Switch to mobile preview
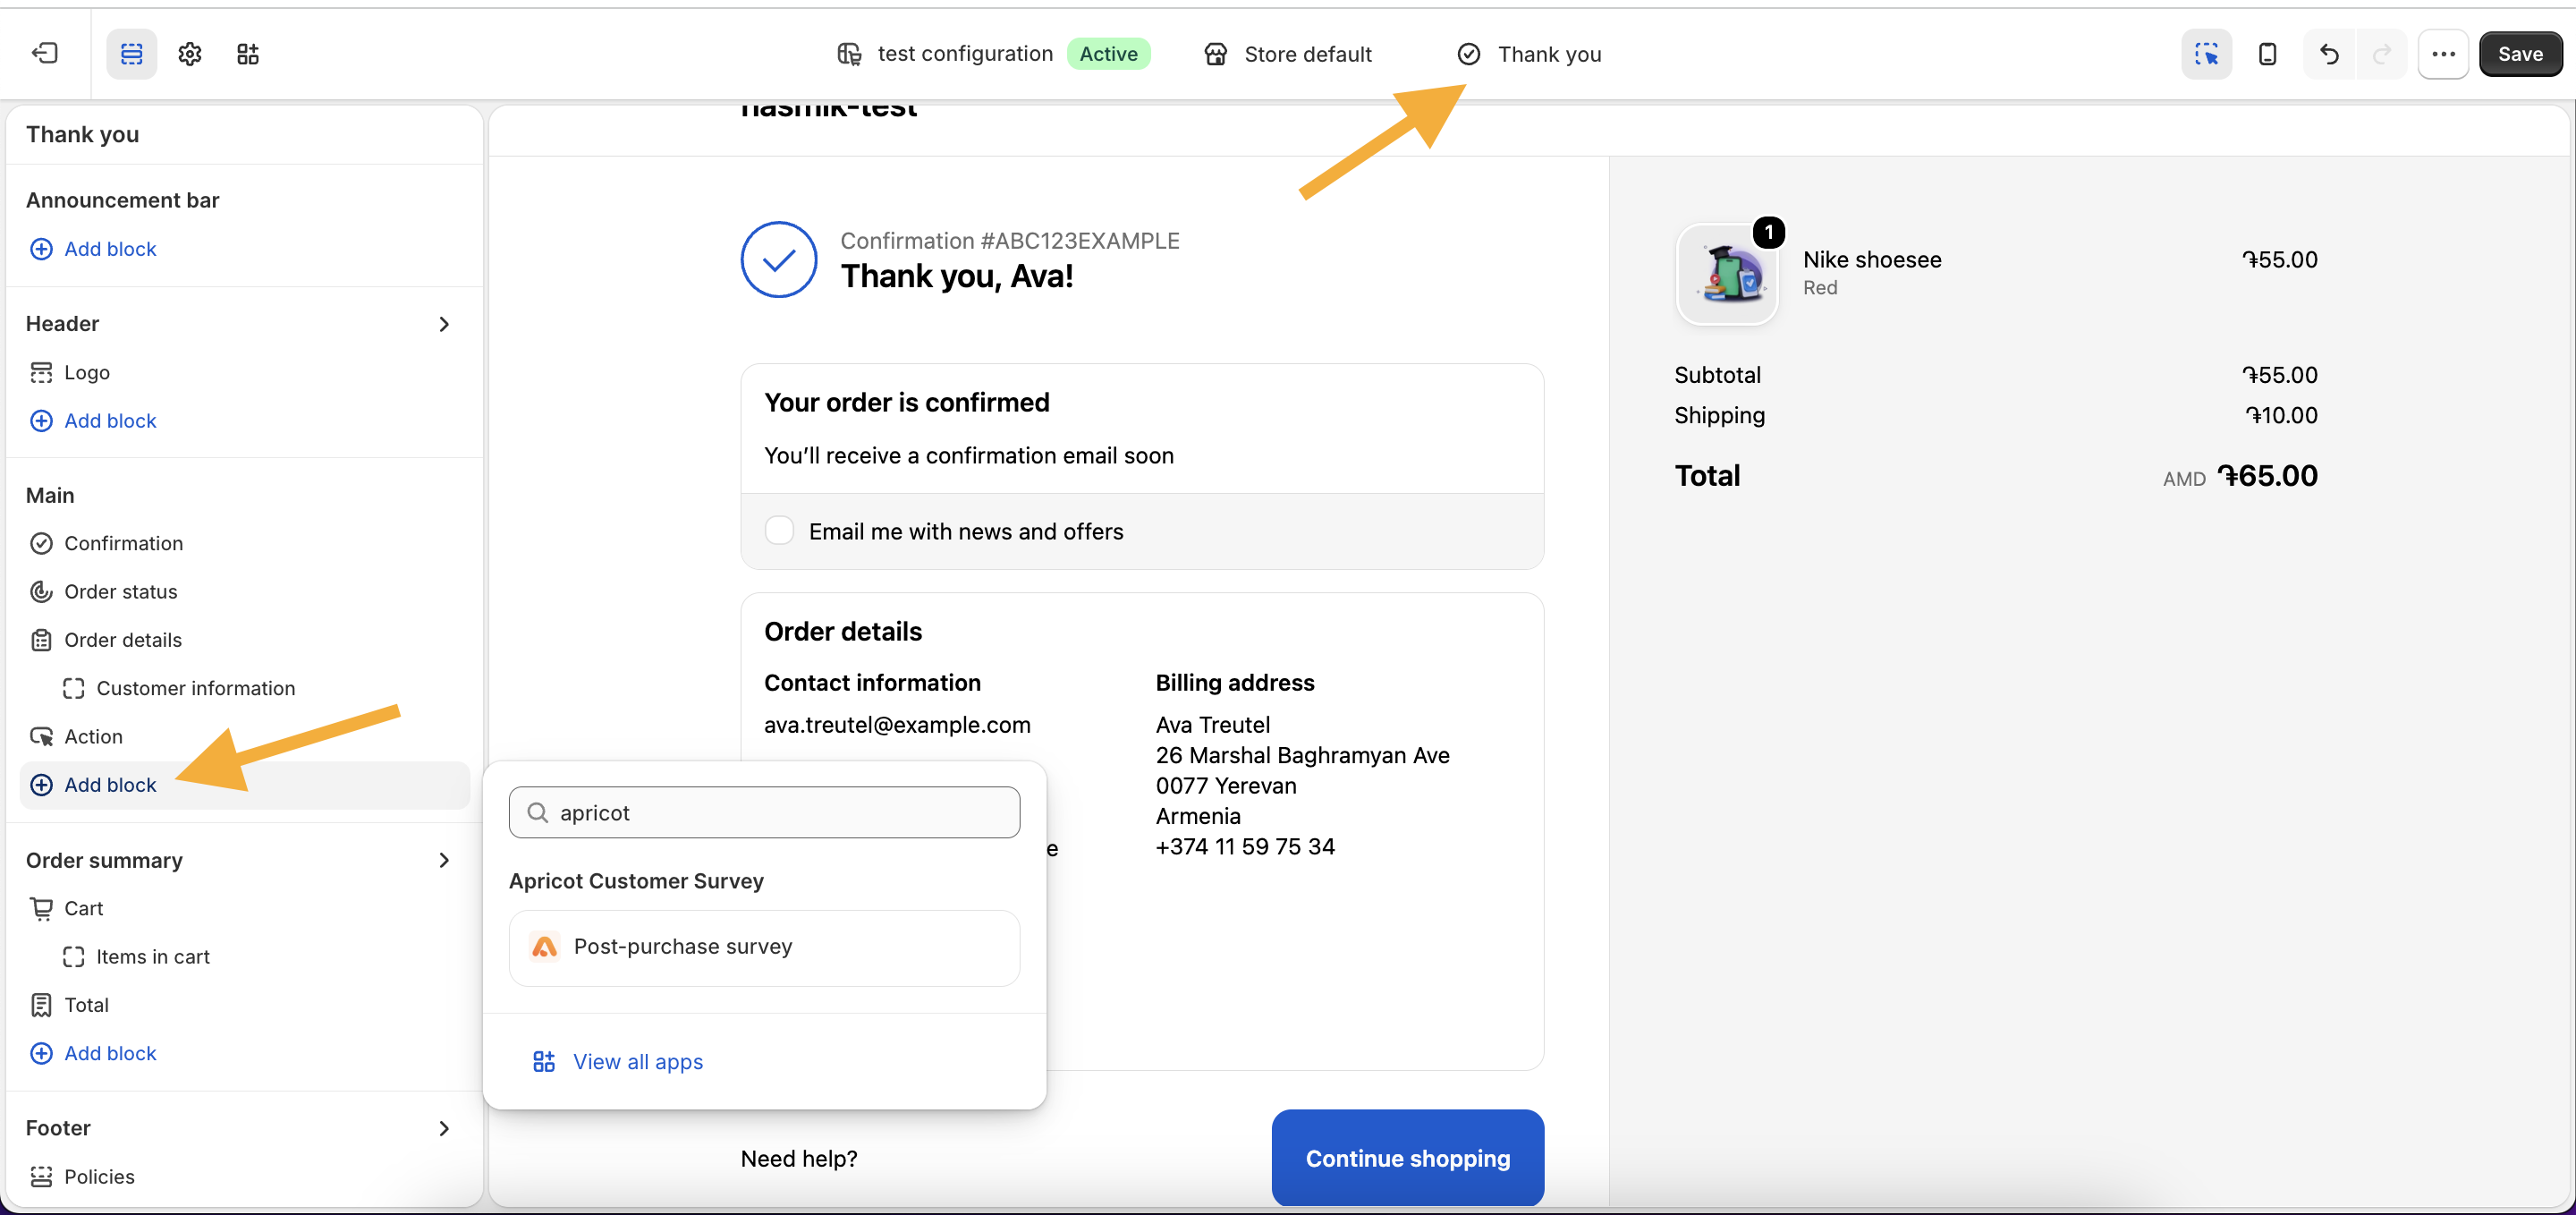Image resolution: width=2576 pixels, height=1215 pixels. [x=2268, y=54]
